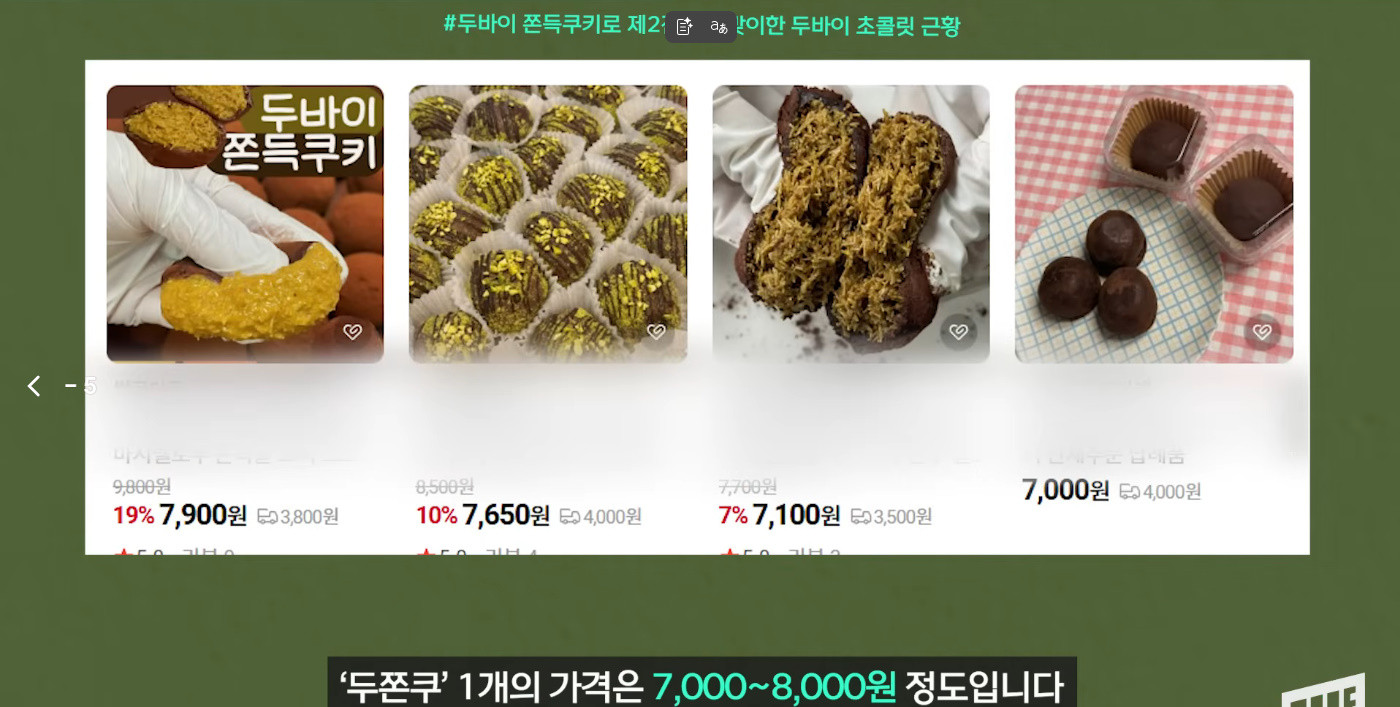The height and width of the screenshot is (707, 1400).
Task: Click the 19% 7,900원 discounted price
Action: point(180,516)
